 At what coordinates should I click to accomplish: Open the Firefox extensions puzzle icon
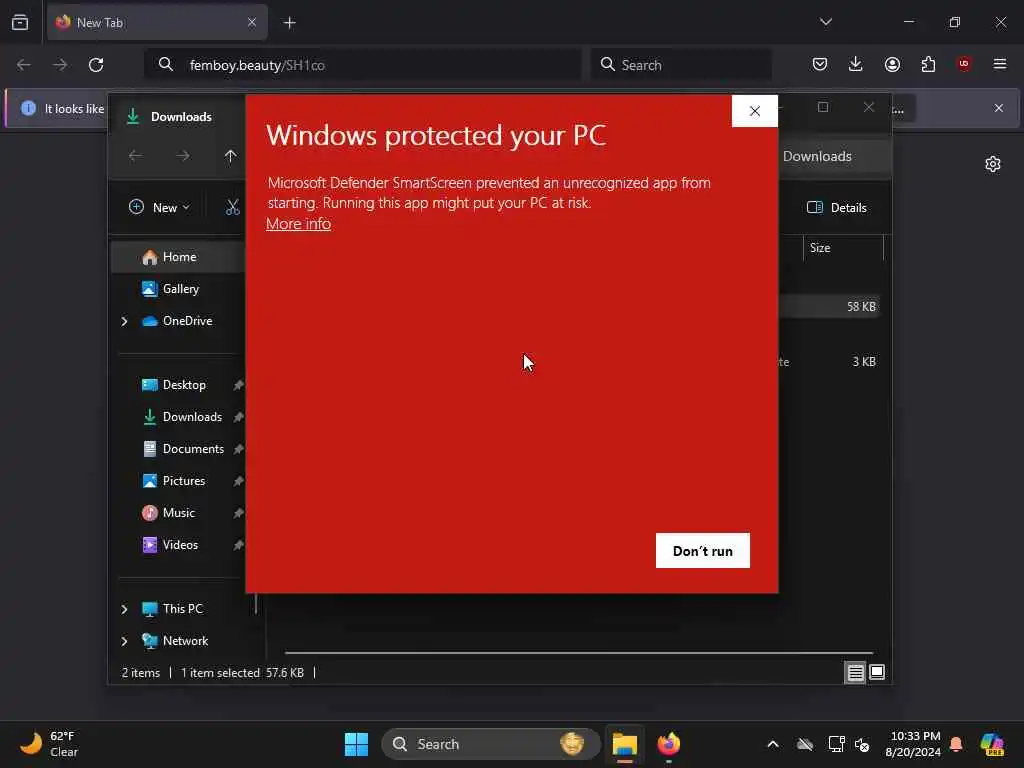928,64
